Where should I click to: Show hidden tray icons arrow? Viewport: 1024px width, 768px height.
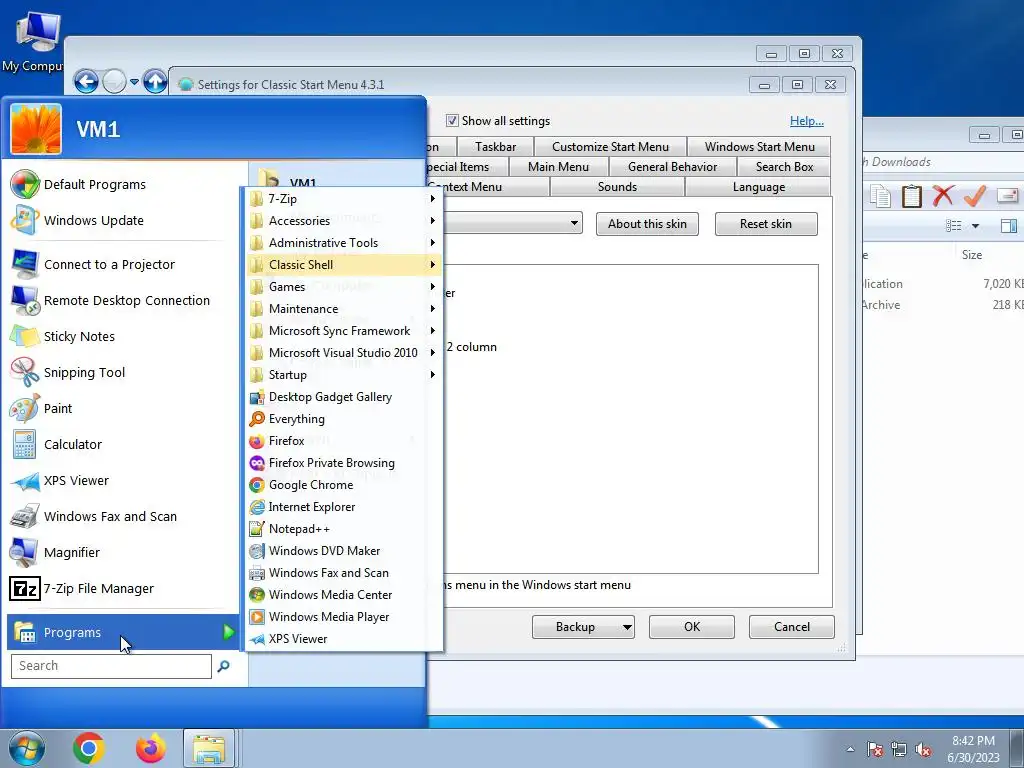(850, 750)
